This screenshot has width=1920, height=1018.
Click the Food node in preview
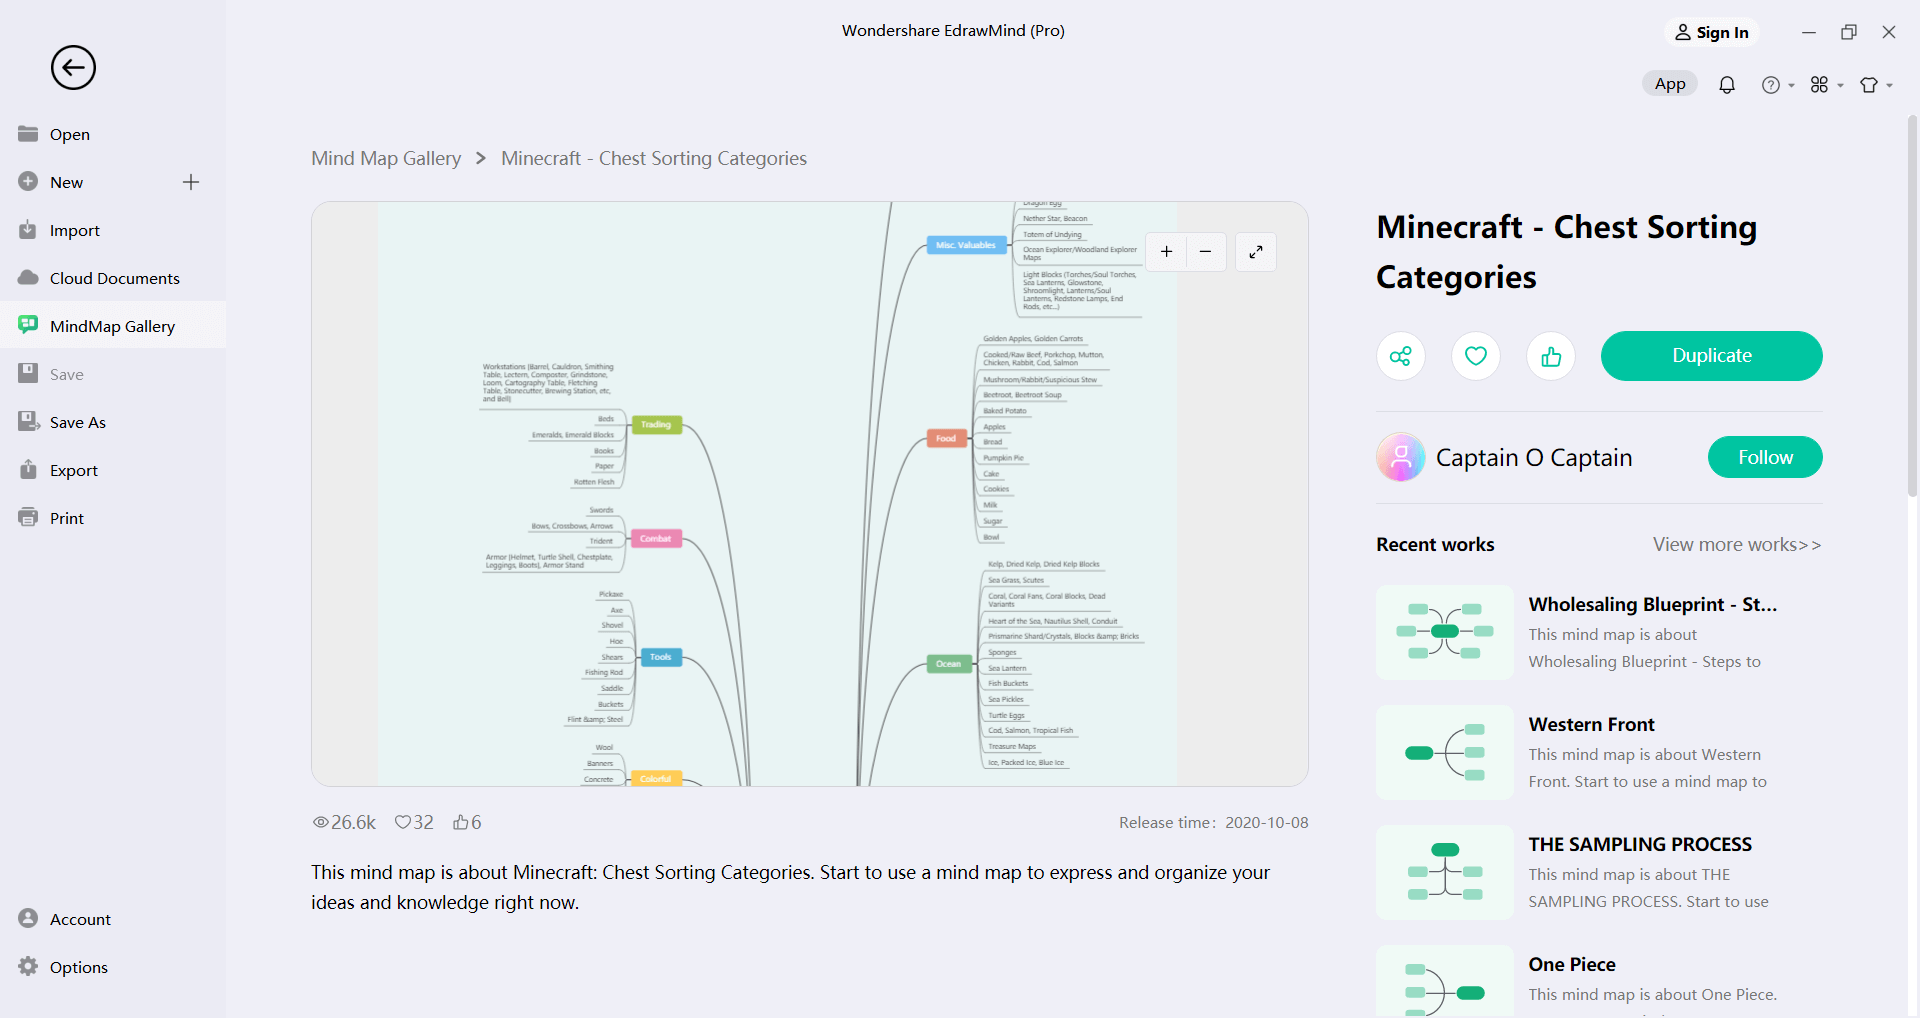pos(946,439)
